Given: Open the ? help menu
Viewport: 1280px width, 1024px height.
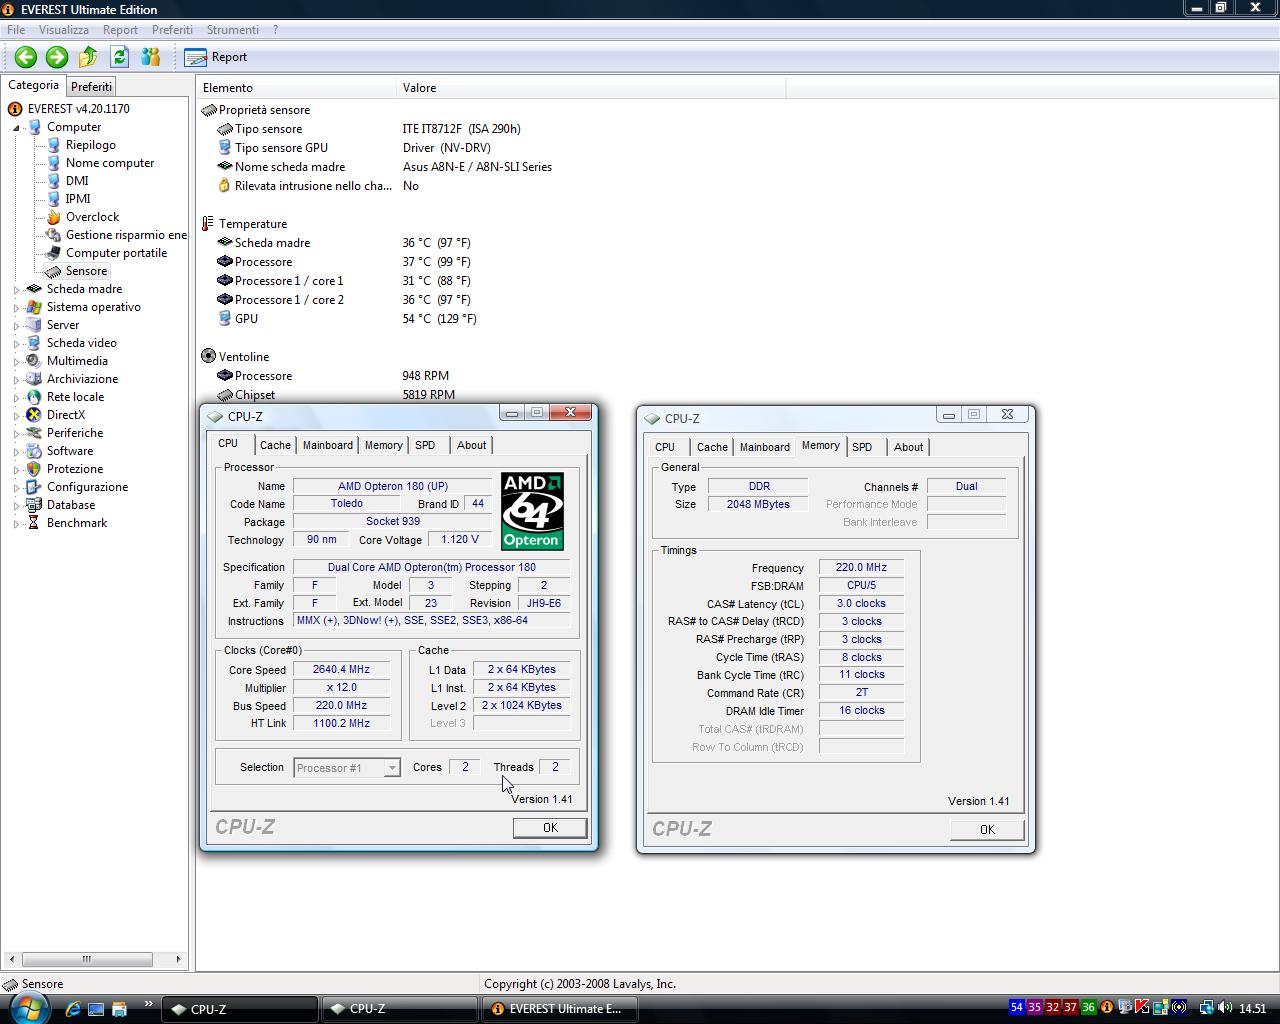Looking at the screenshot, I should coord(275,30).
